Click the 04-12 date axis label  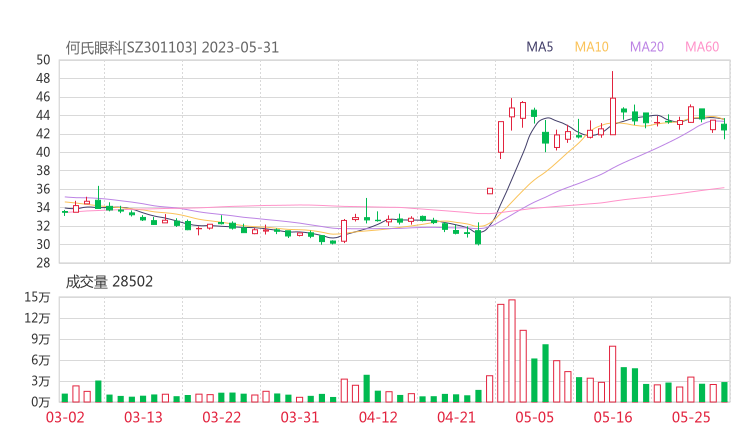pyautogui.click(x=378, y=417)
